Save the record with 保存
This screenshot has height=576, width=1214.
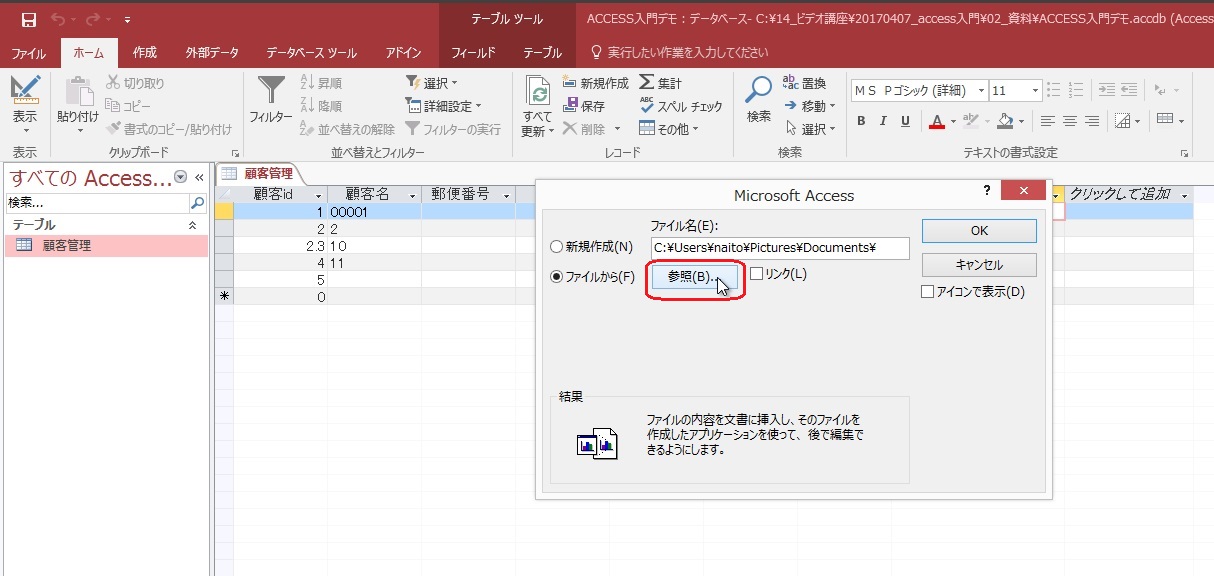pyautogui.click(x=584, y=106)
